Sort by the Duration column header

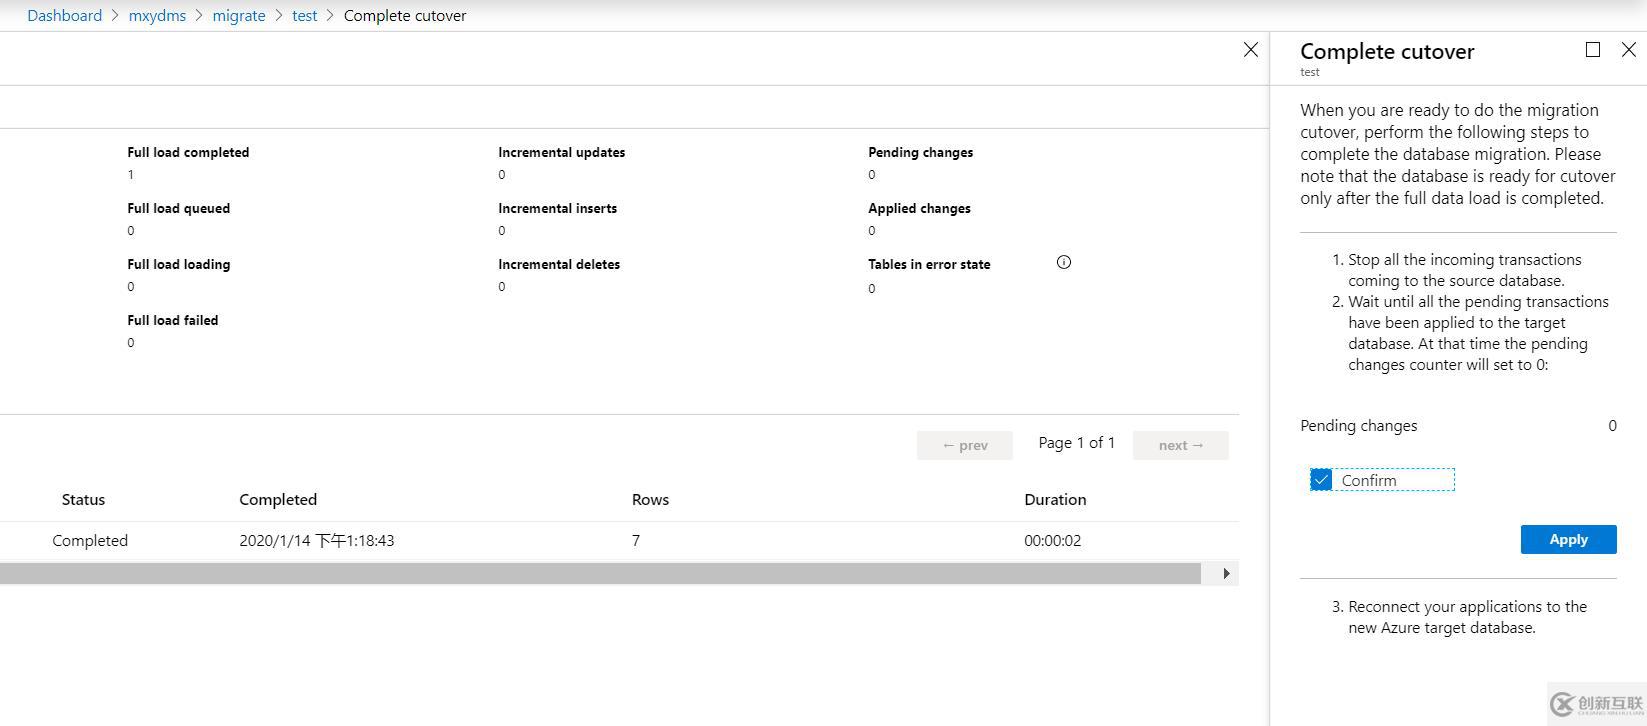pos(1055,499)
